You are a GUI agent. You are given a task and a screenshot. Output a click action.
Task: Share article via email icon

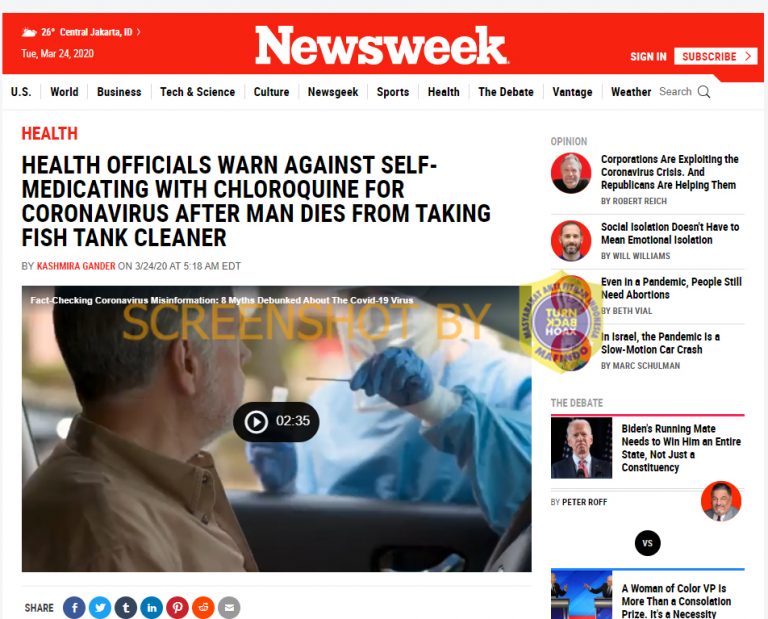pos(229,607)
